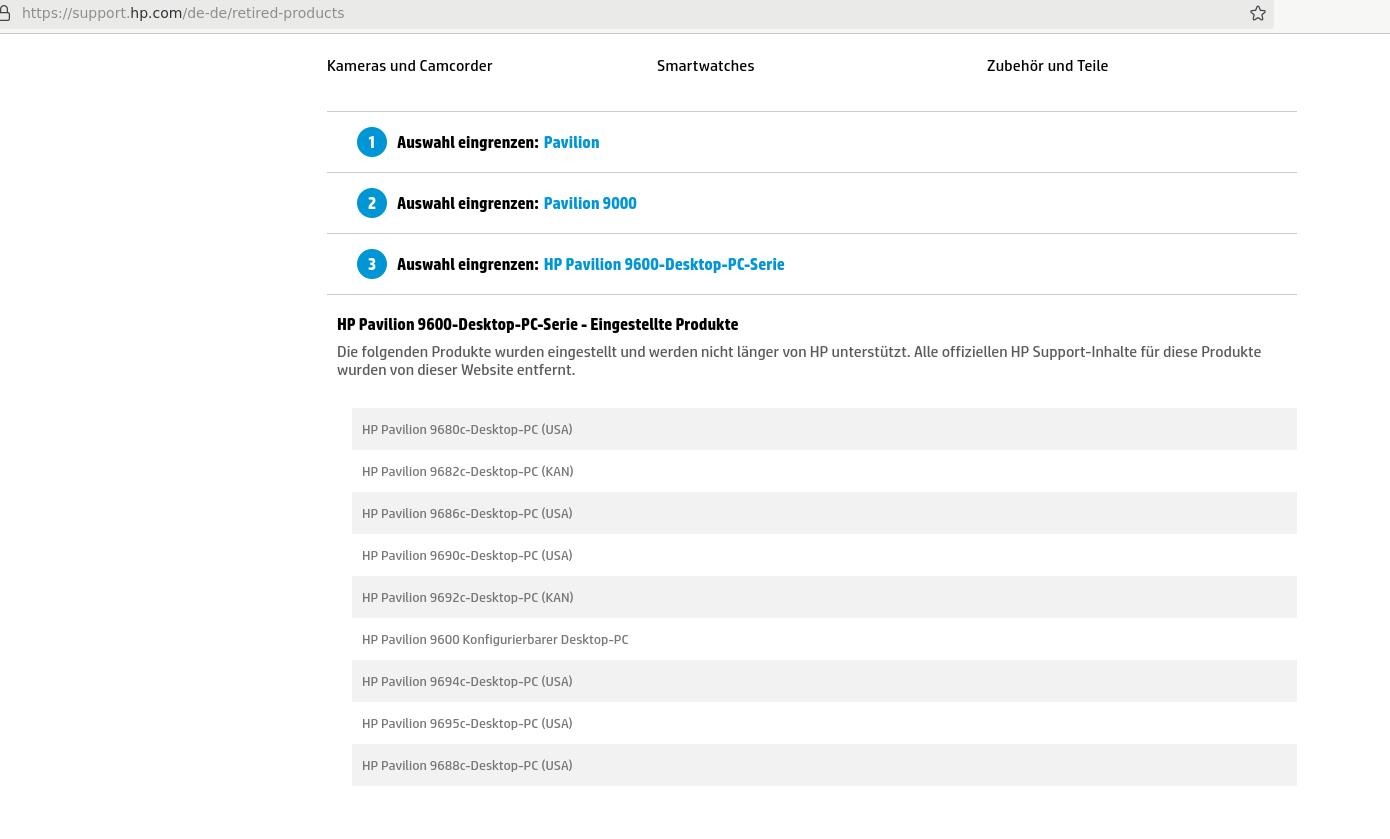Select HP Pavilion 9692c-Desktop-PC (KAN) row
The height and width of the screenshot is (839, 1390).
coord(824,597)
